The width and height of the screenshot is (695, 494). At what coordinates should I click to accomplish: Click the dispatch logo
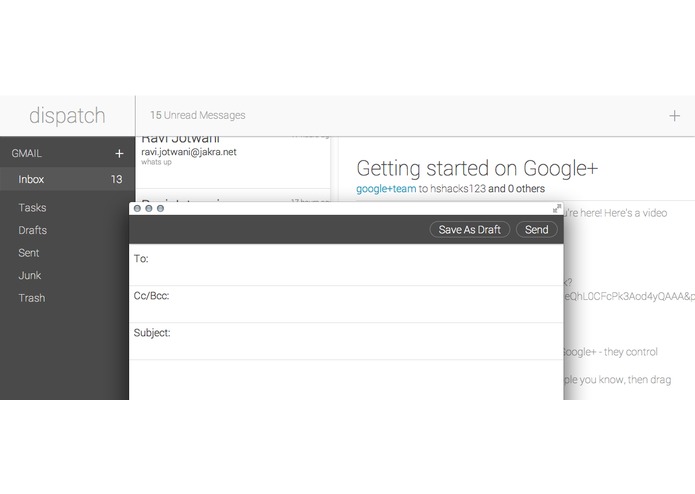tap(67, 116)
